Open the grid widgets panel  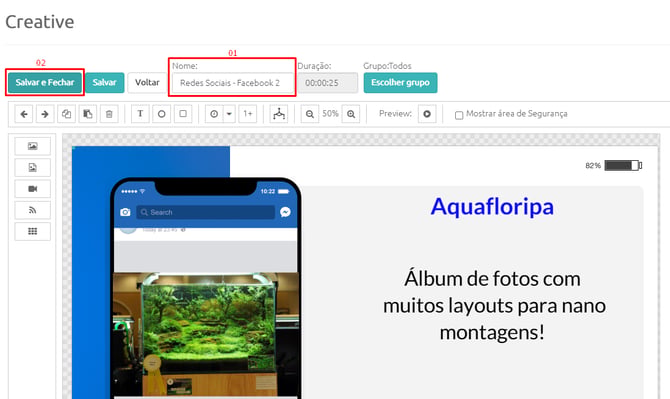(32, 231)
